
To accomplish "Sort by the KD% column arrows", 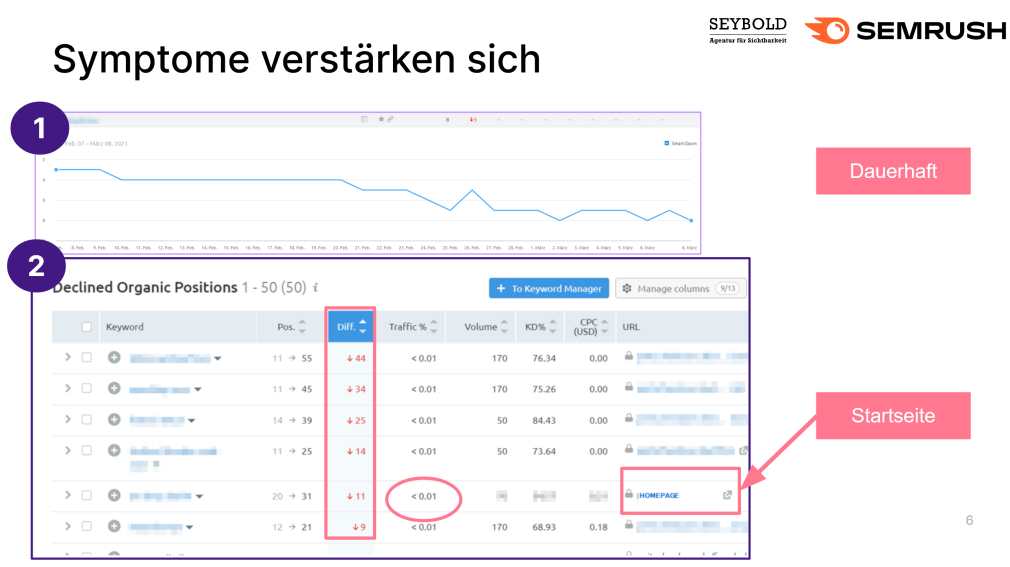I will click(553, 327).
